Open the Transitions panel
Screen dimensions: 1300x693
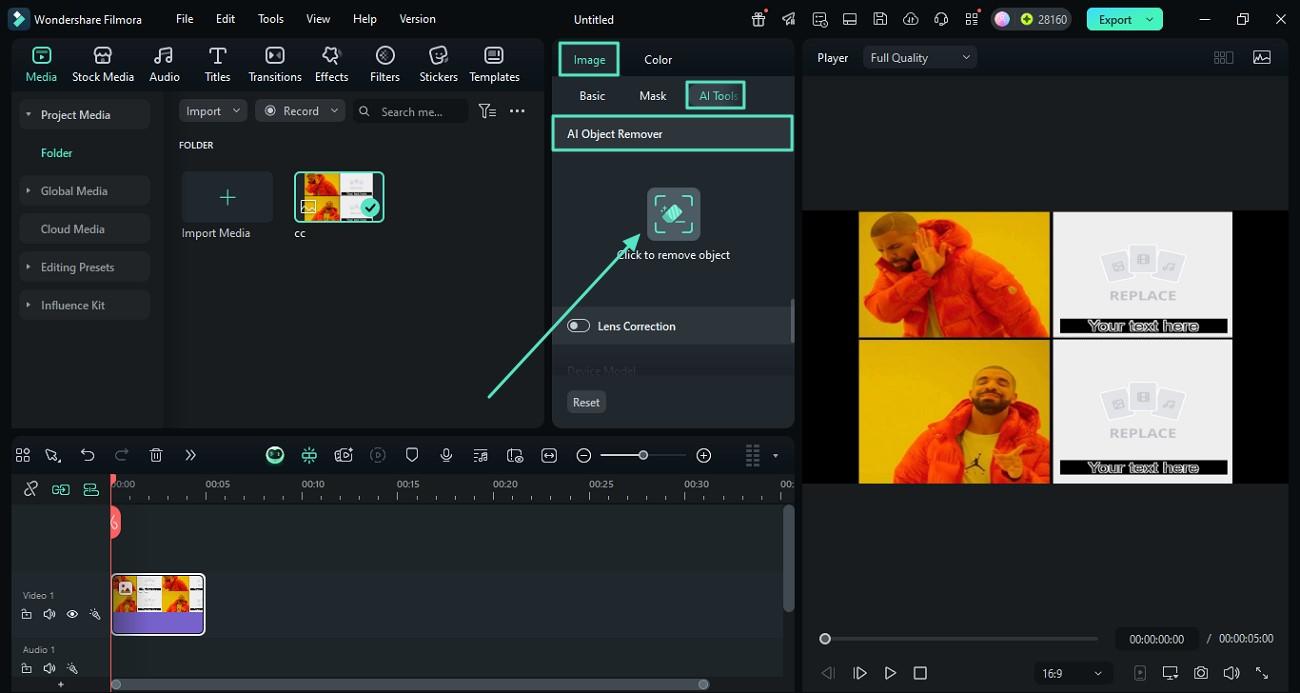click(x=275, y=65)
